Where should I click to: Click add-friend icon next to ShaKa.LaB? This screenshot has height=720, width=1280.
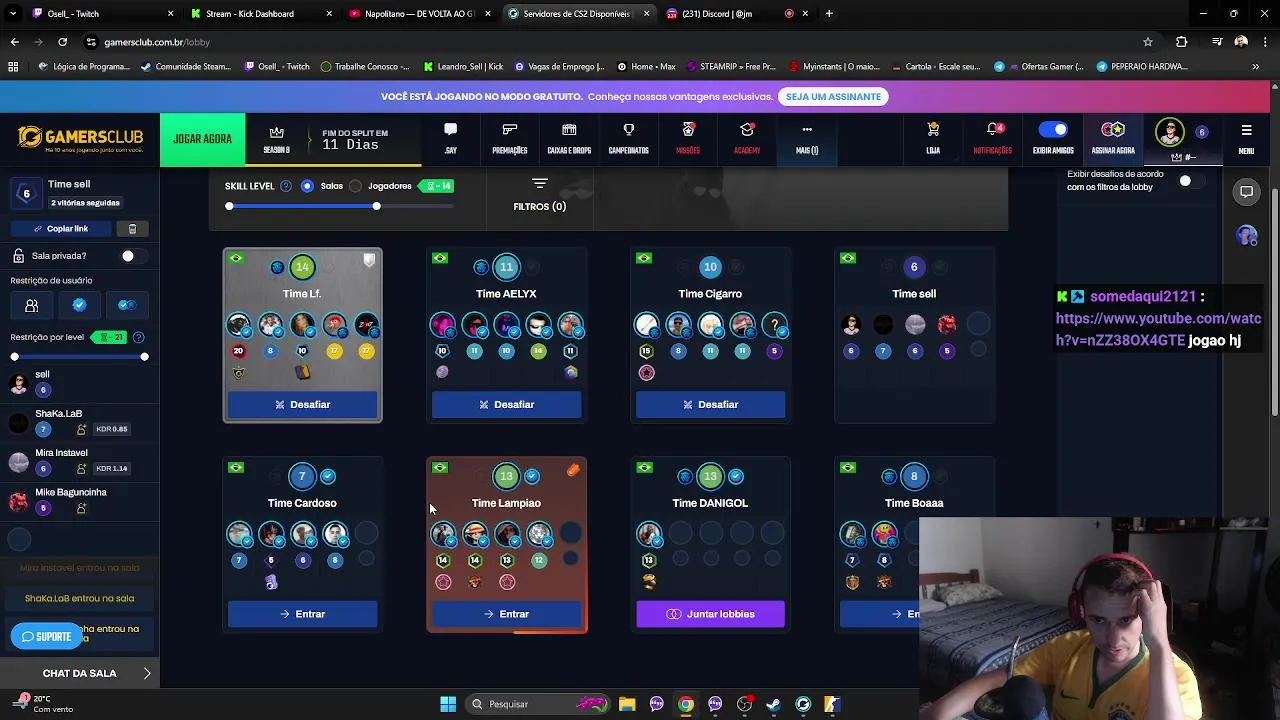pos(81,429)
